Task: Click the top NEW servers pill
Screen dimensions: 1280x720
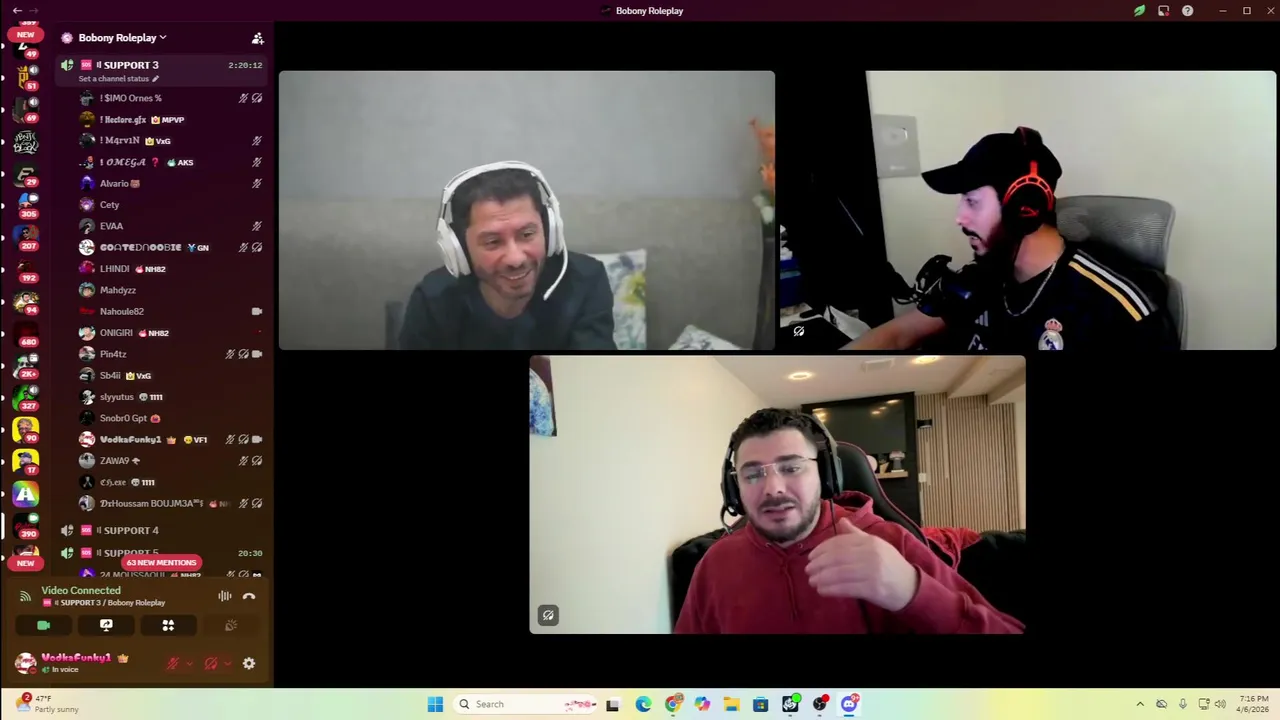Action: coord(25,34)
